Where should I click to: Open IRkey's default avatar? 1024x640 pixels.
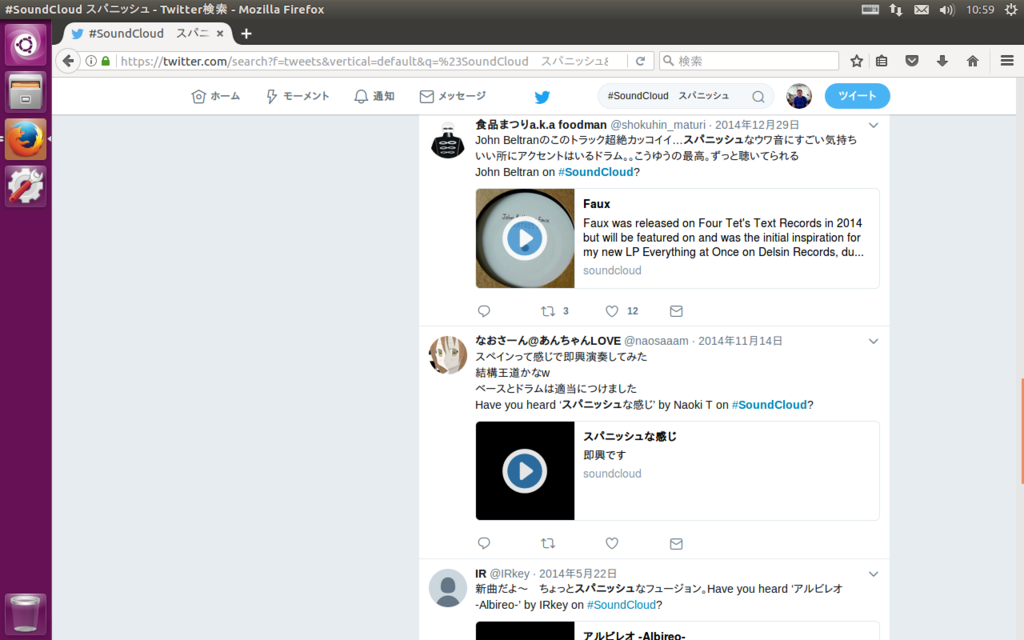coord(447,588)
